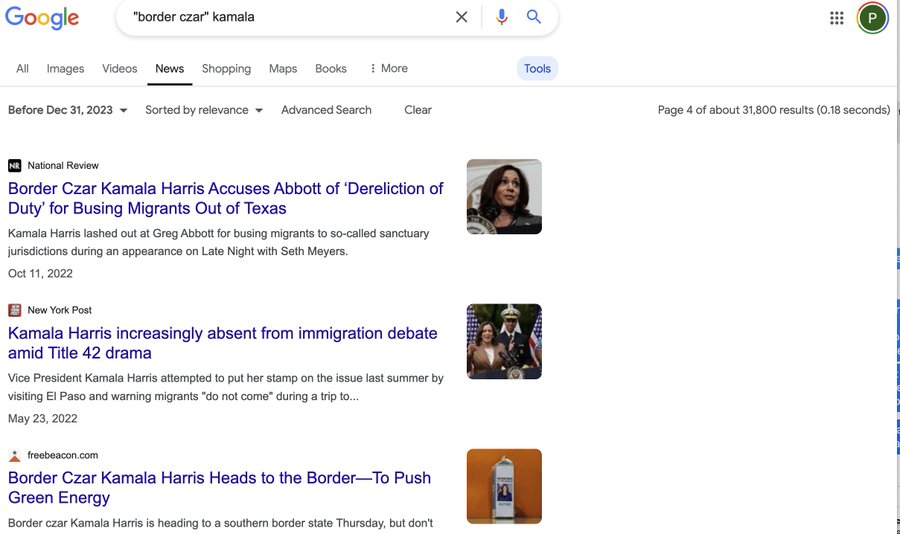Switch to the Videos tab

click(x=119, y=68)
